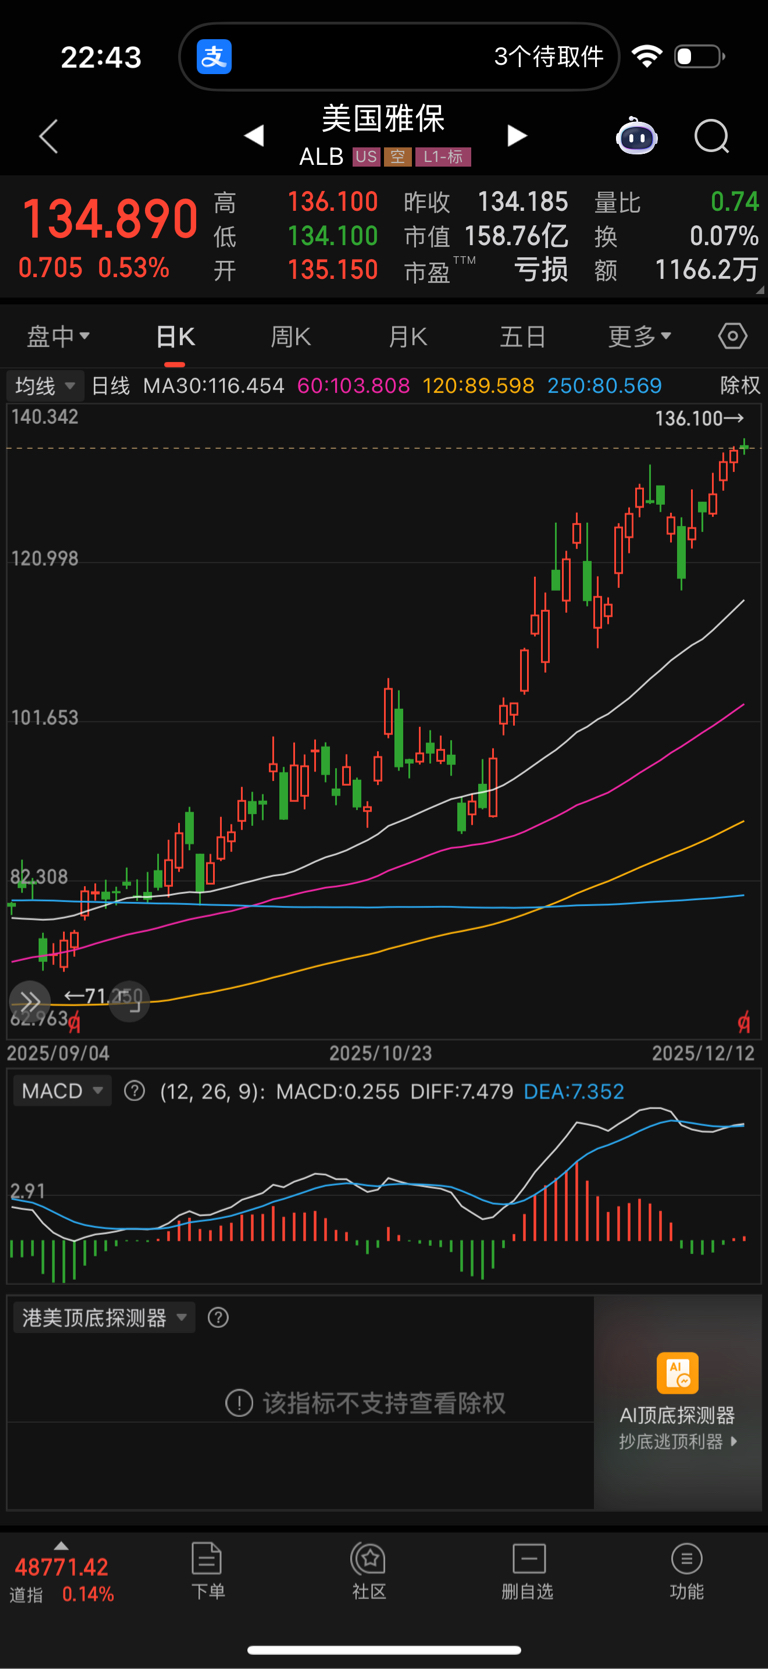
Task: Tap the right red event marker on chart
Action: [x=743, y=1022]
